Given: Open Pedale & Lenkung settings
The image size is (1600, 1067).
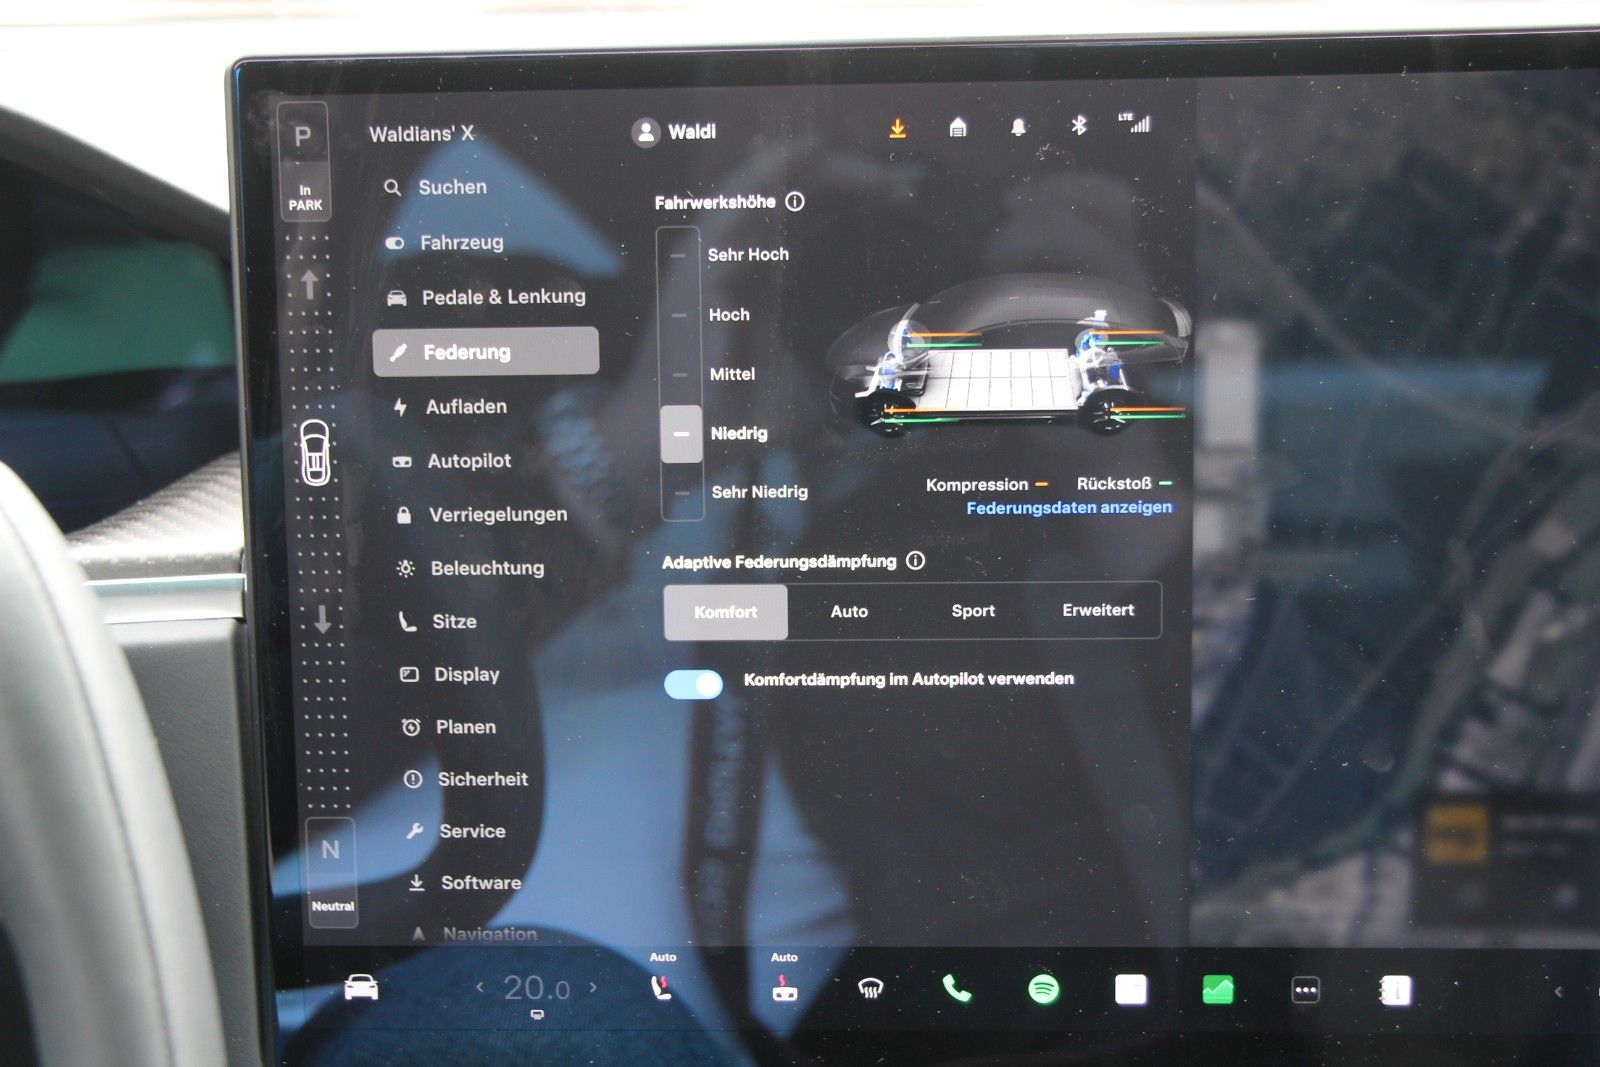Looking at the screenshot, I should [x=486, y=297].
